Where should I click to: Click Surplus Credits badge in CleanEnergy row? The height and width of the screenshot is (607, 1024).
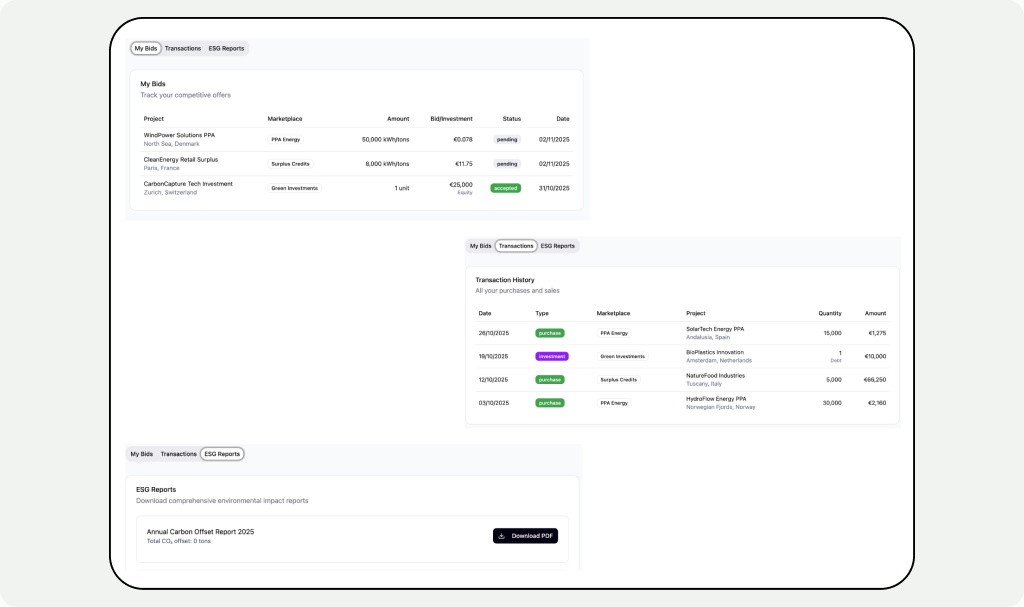tap(290, 164)
